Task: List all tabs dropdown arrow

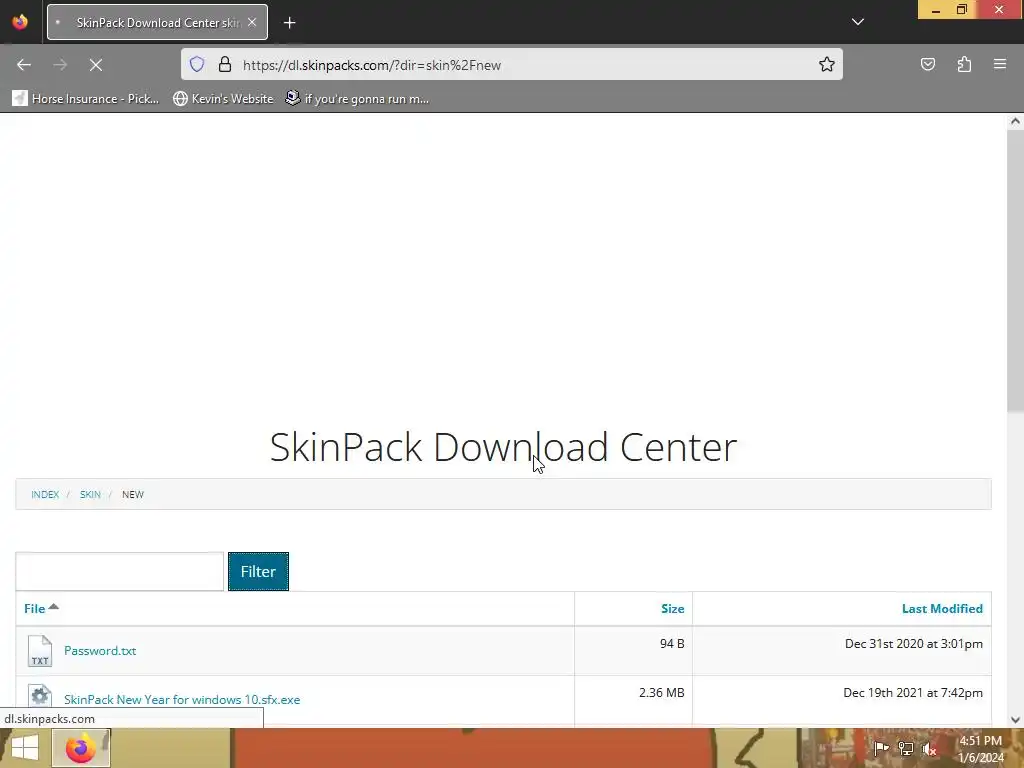Action: point(857,22)
